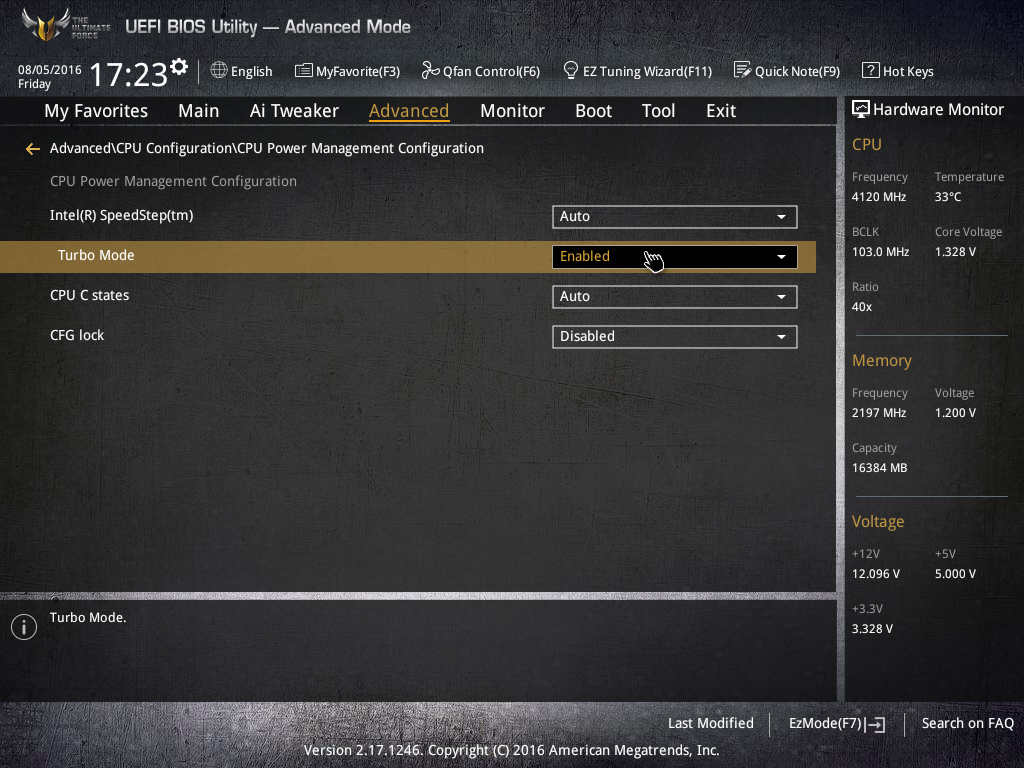Click the breadcrumb path text
Screen dimensions: 1024x768
point(266,148)
